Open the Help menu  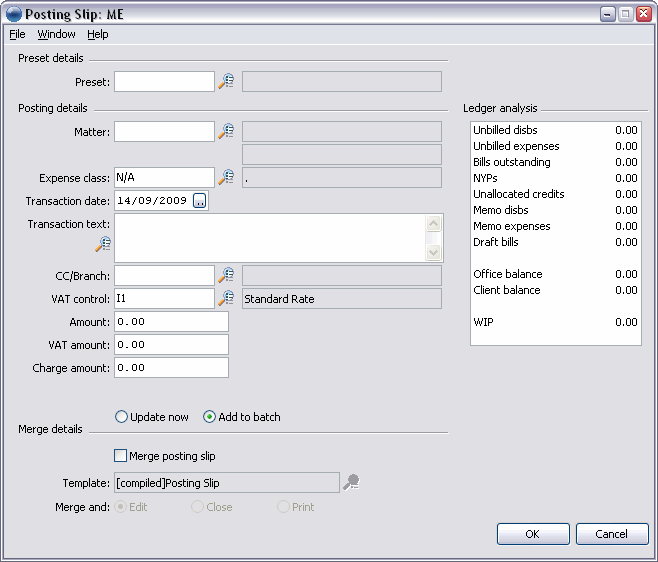point(97,34)
